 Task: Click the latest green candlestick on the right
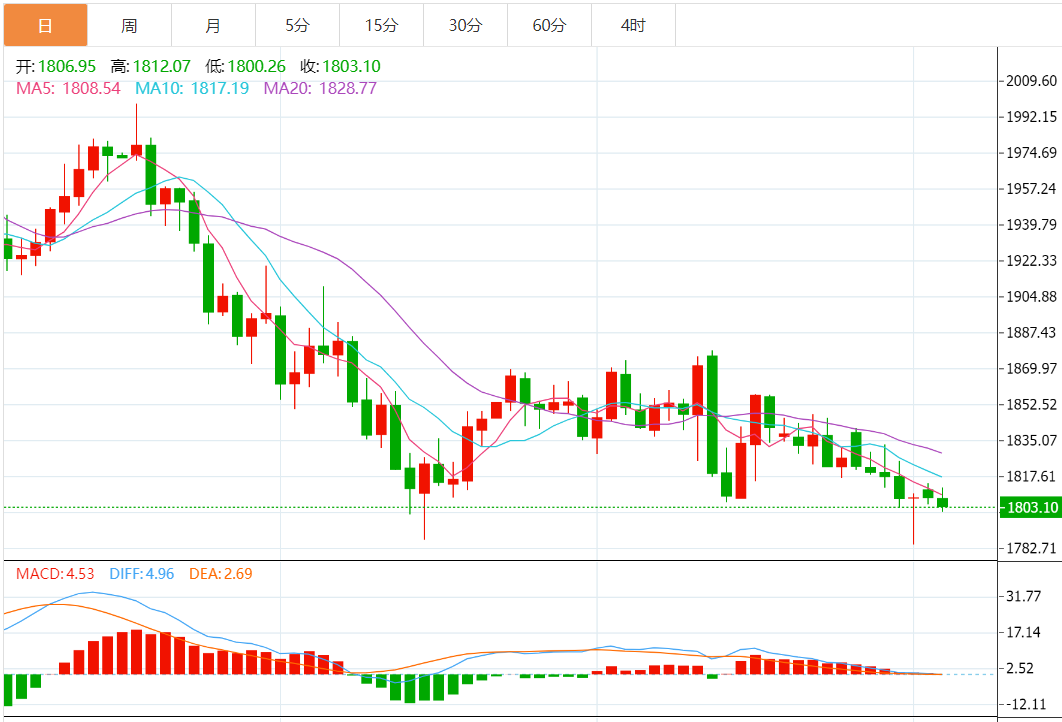click(x=942, y=502)
